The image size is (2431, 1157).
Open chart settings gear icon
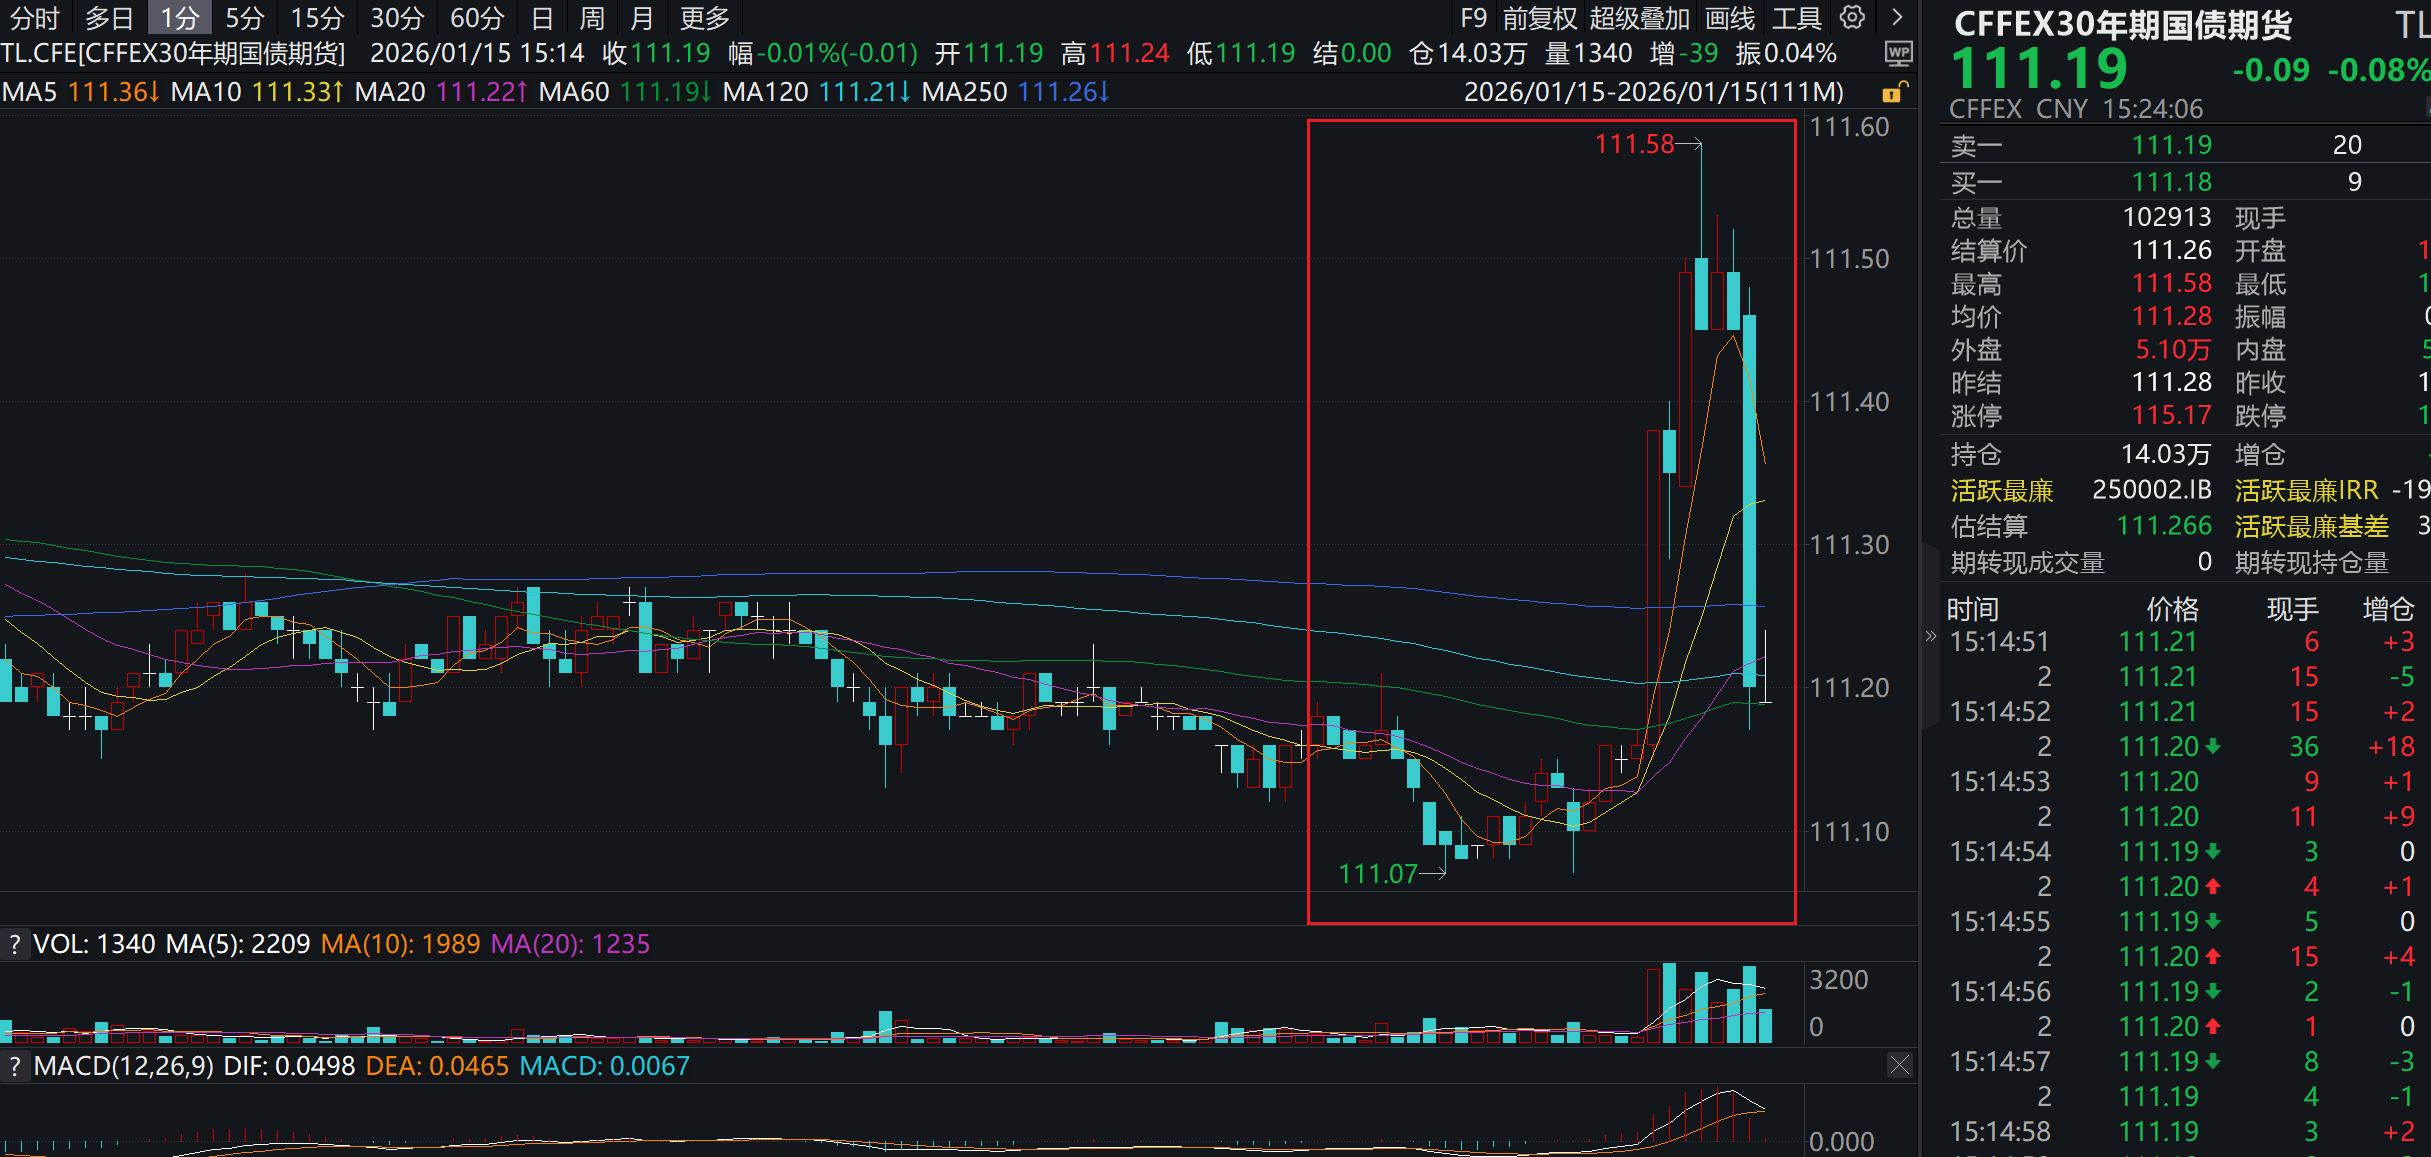pos(1852,17)
